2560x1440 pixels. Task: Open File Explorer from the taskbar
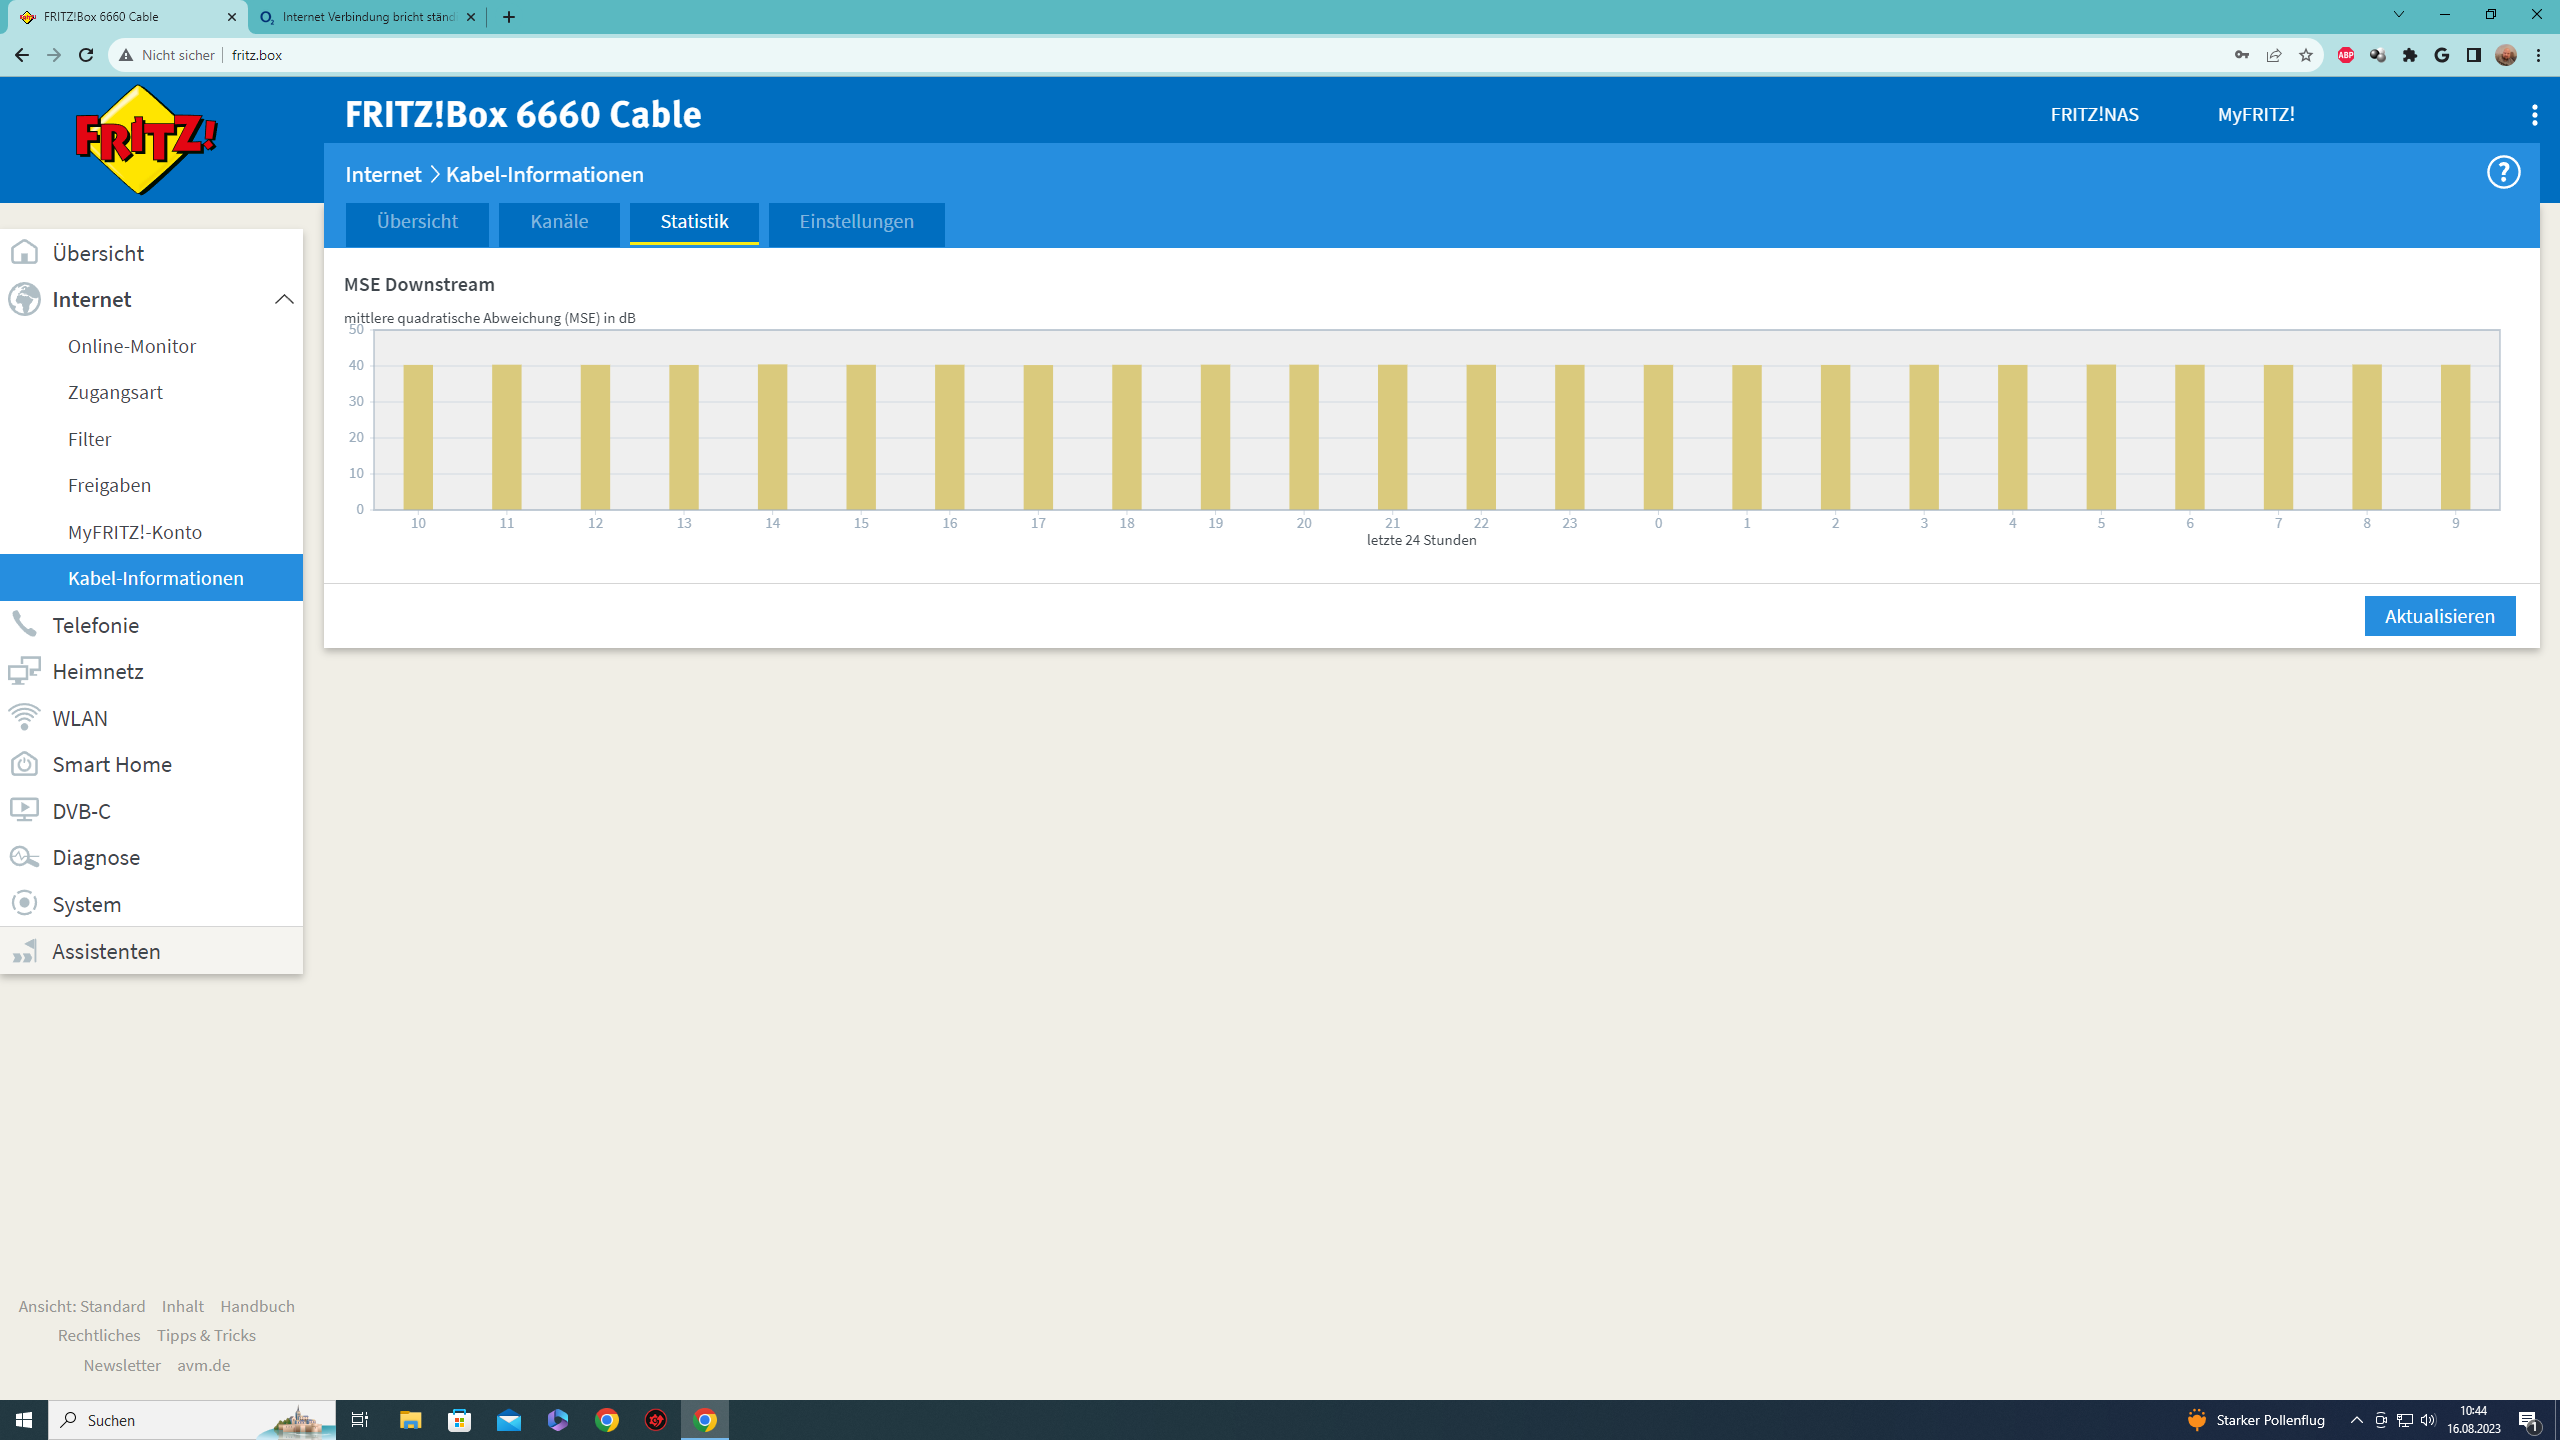tap(410, 1420)
